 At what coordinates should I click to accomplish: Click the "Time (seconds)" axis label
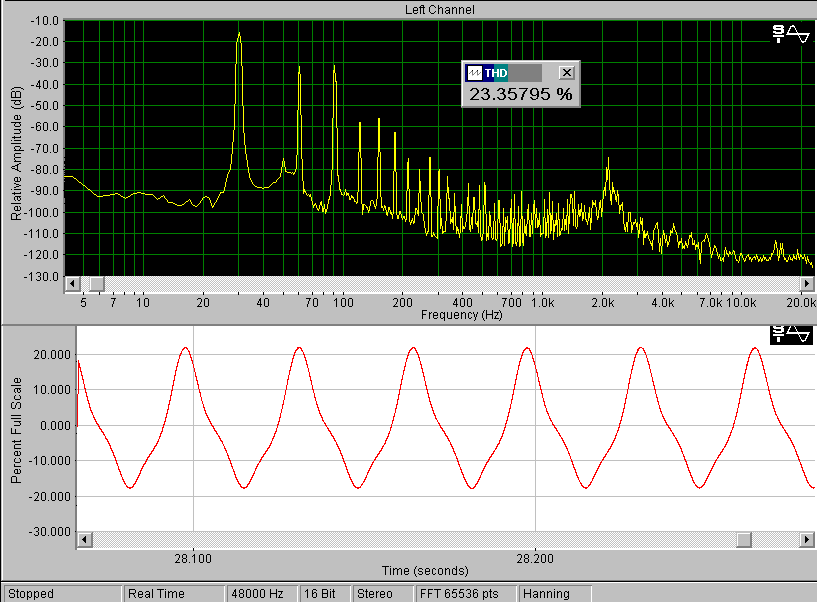point(425,571)
